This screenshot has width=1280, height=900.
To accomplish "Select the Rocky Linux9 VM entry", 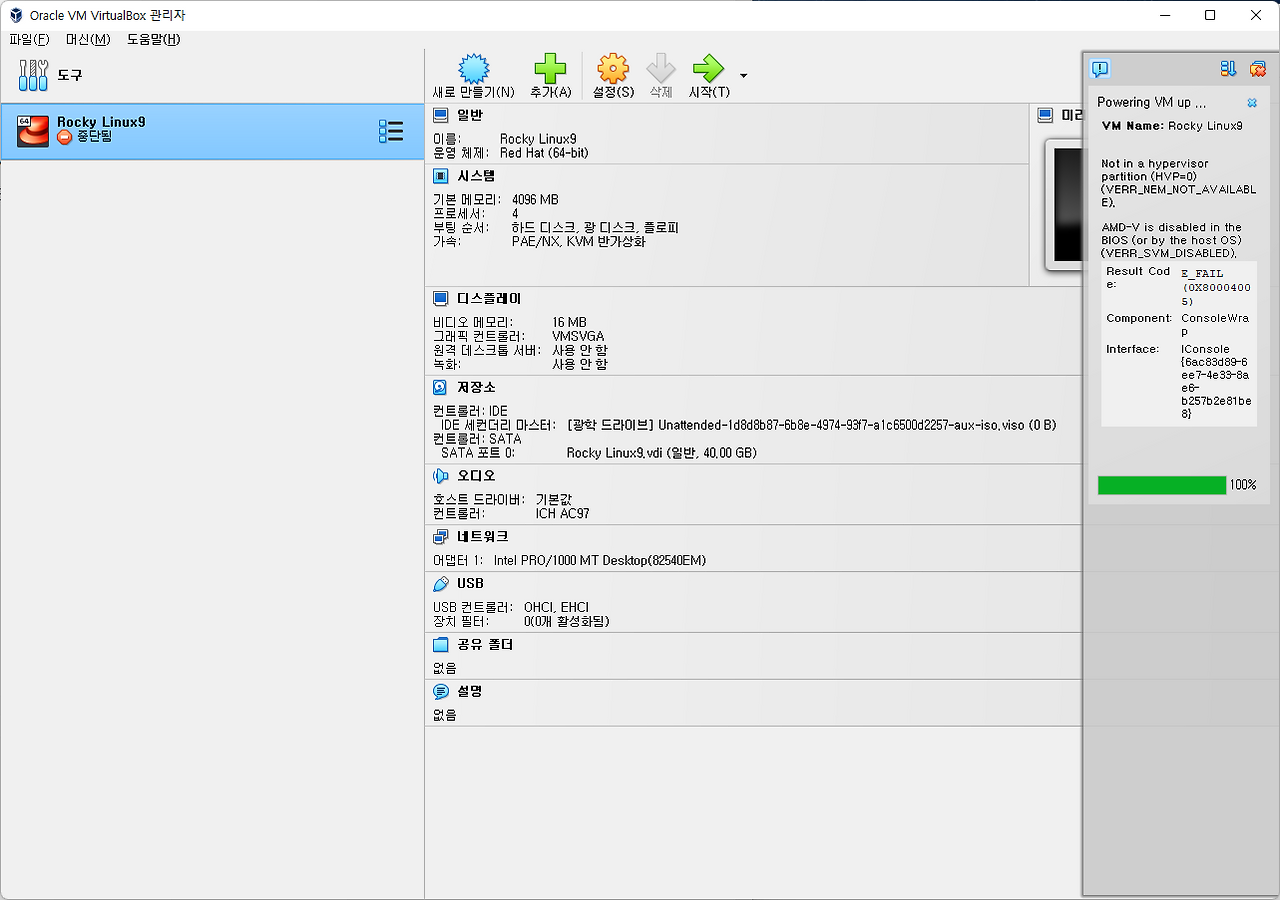I will pyautogui.click(x=212, y=131).
